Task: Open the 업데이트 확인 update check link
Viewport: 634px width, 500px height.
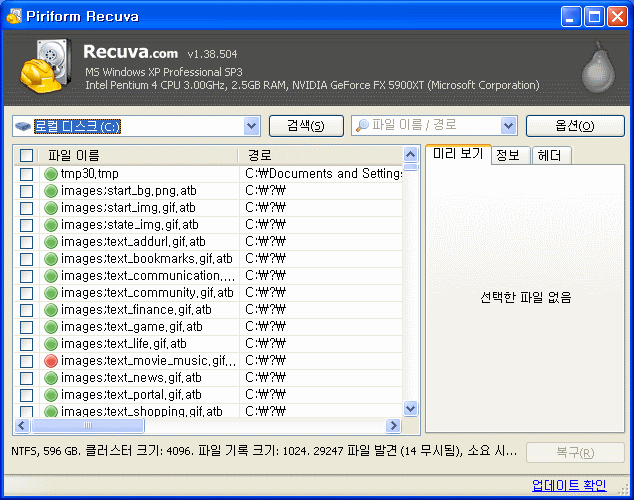Action: point(569,485)
